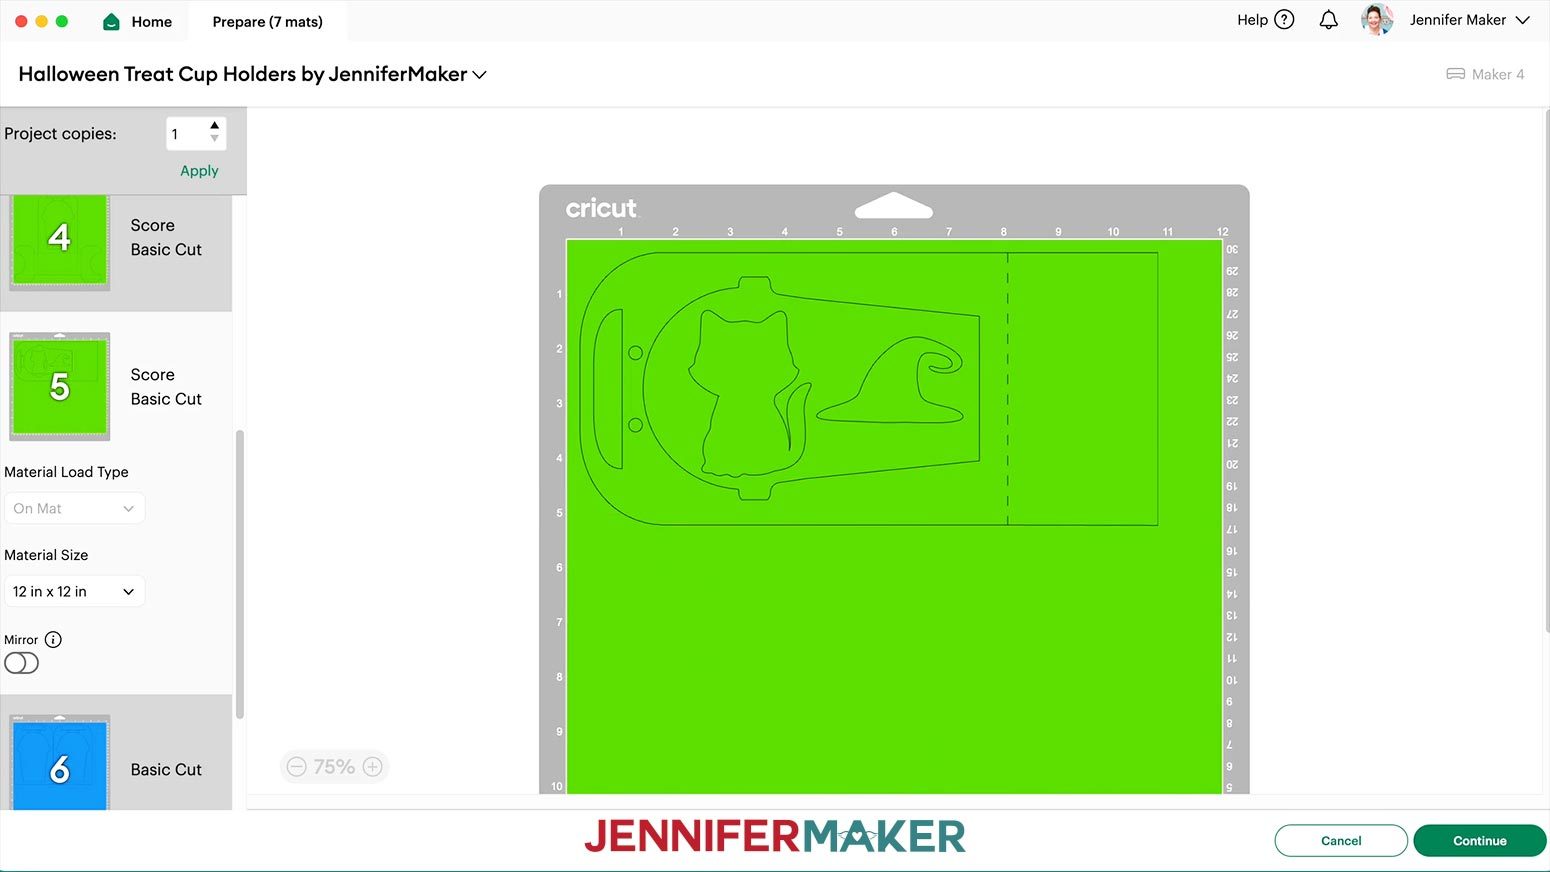Click the 75% zoom level text
The width and height of the screenshot is (1550, 872).
pos(334,767)
